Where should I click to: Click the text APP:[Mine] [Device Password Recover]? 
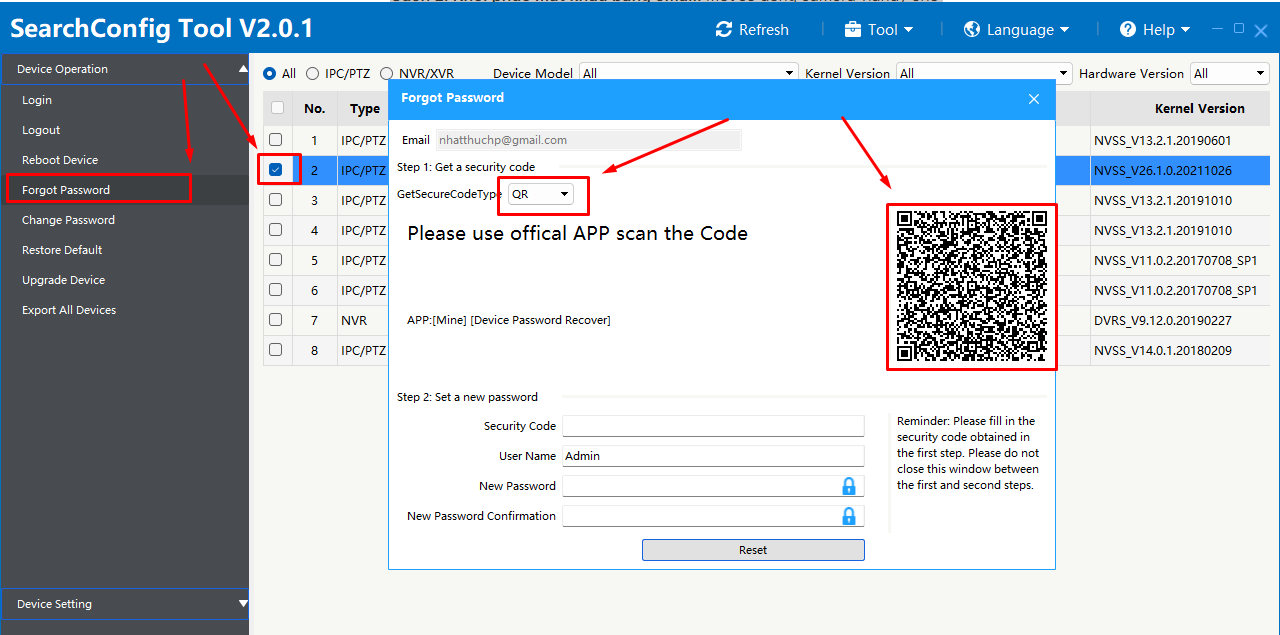pyautogui.click(x=509, y=320)
